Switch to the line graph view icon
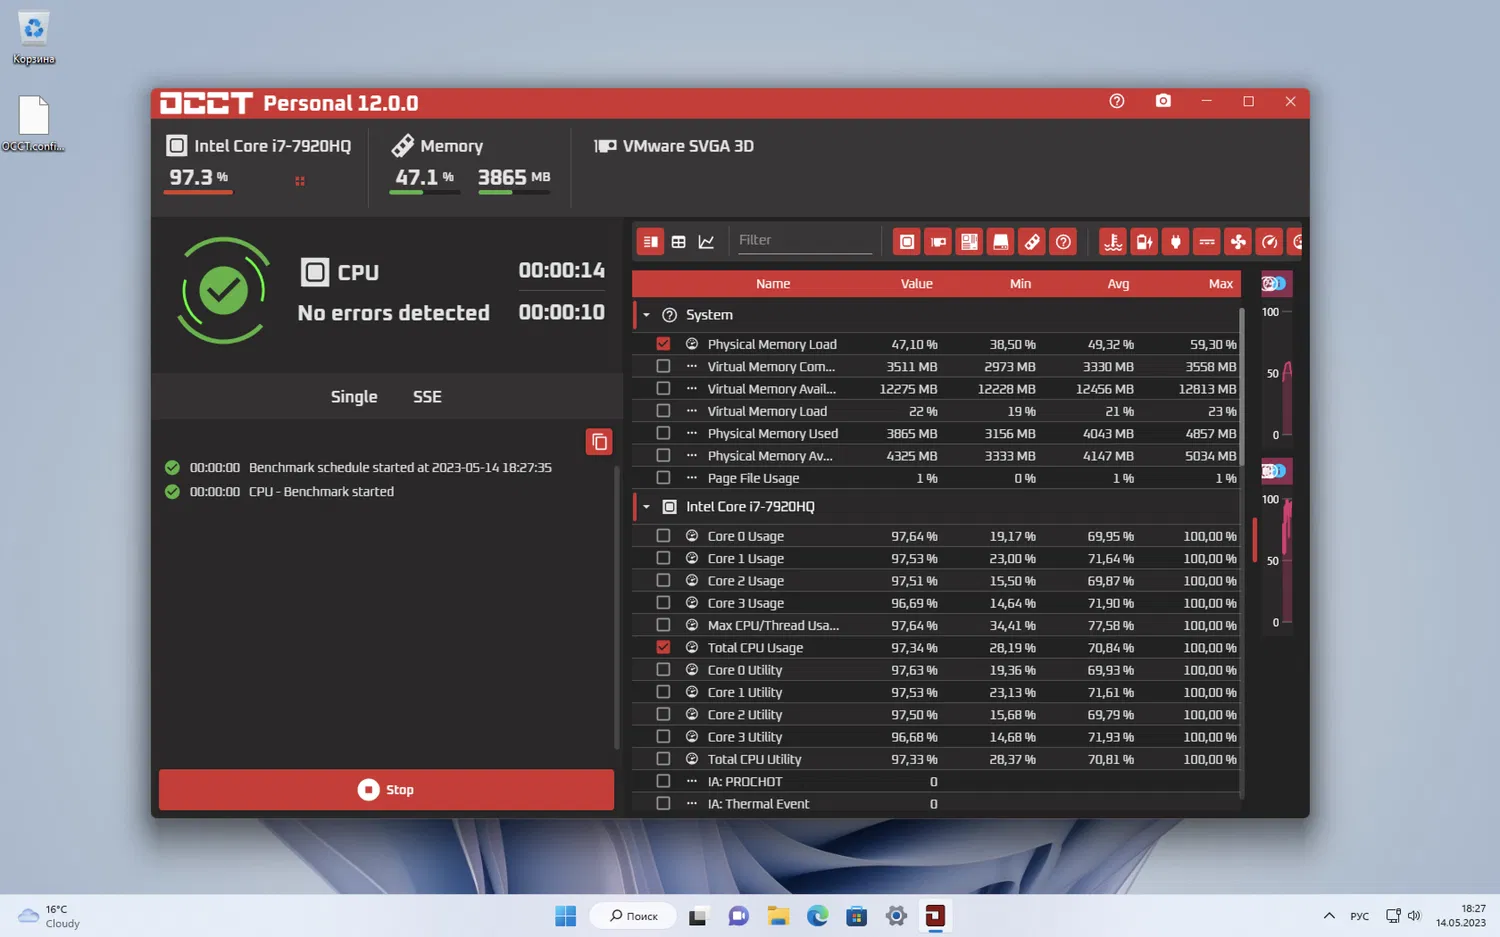Viewport: 1500px width, 937px height. [706, 241]
